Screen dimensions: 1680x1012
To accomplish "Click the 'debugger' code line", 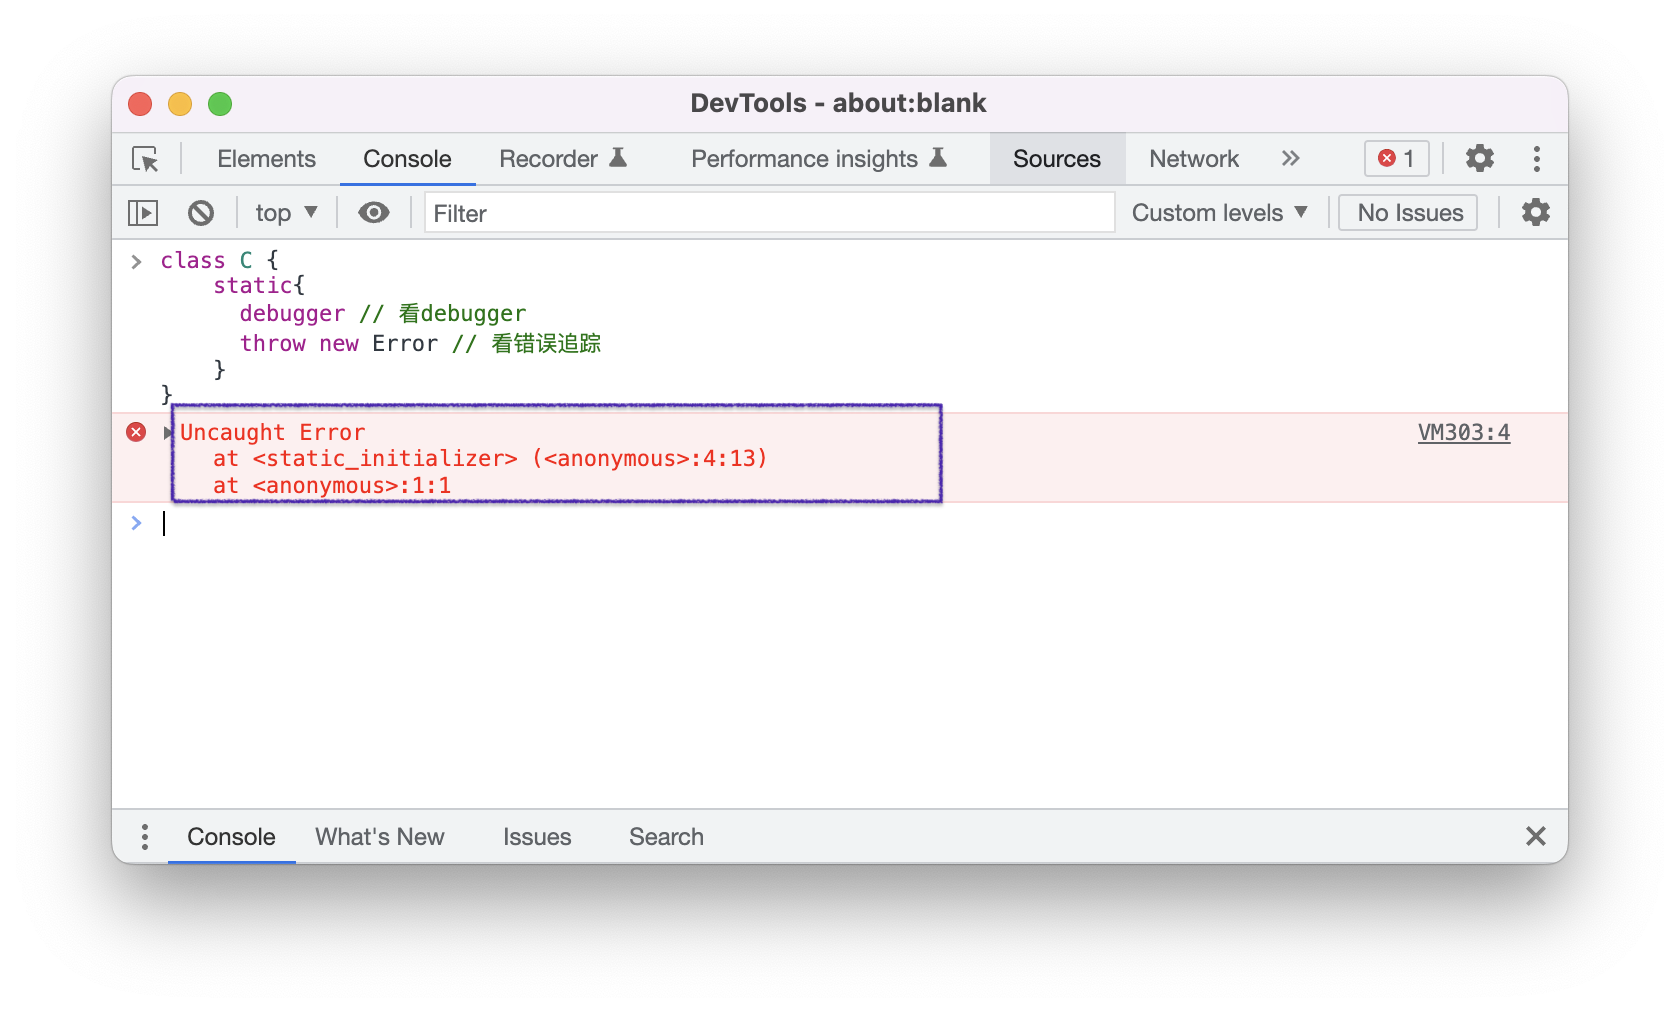I will 382,313.
